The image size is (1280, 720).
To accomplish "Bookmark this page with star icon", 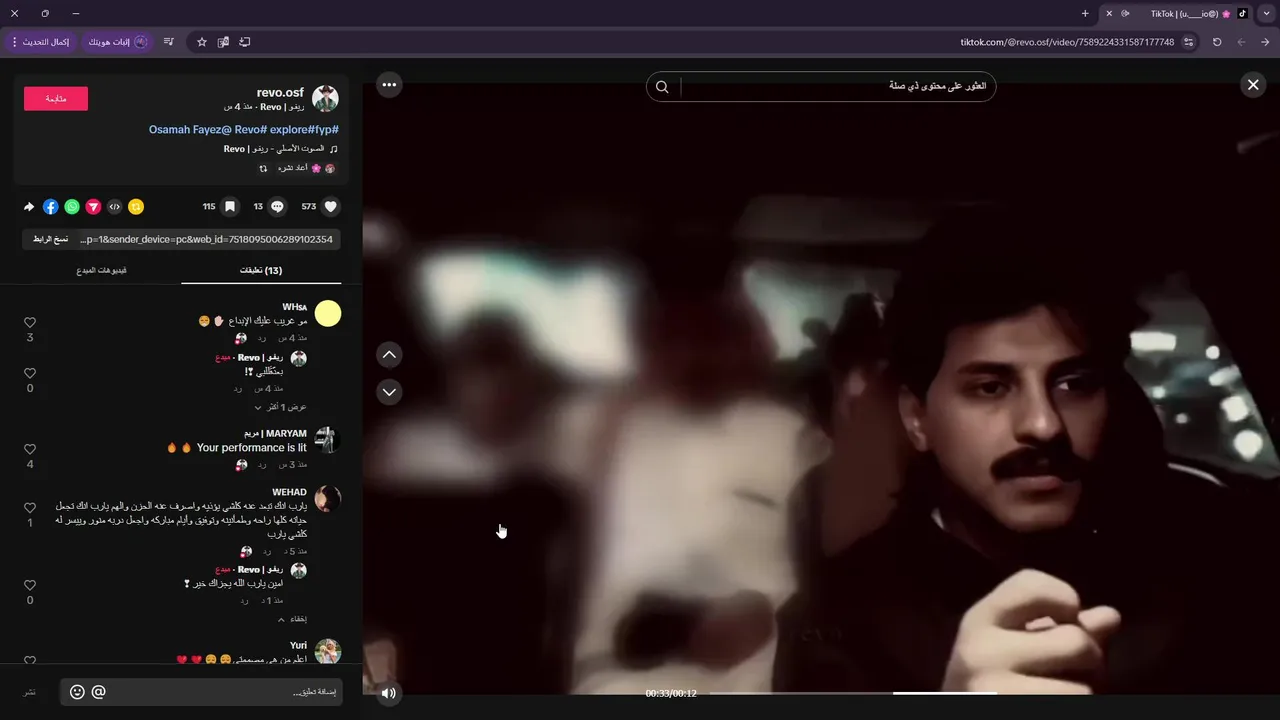I will tap(201, 42).
